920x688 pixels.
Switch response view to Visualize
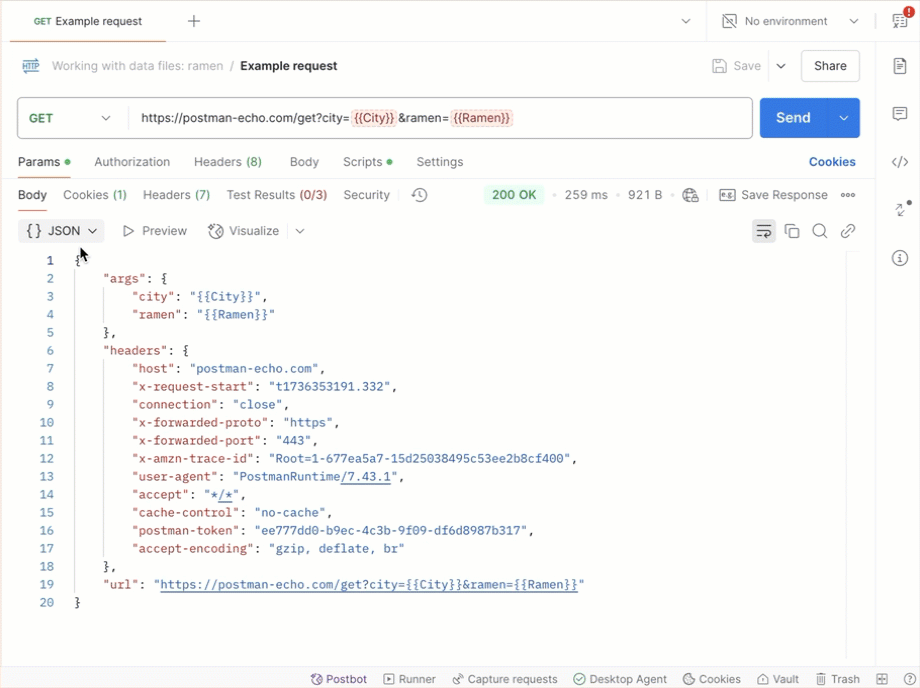243,230
